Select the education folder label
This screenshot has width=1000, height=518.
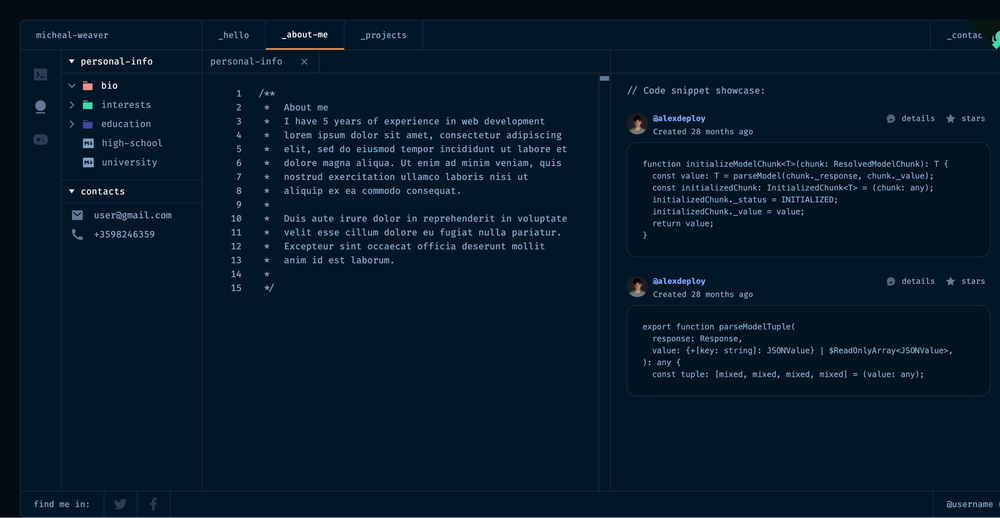coord(126,124)
